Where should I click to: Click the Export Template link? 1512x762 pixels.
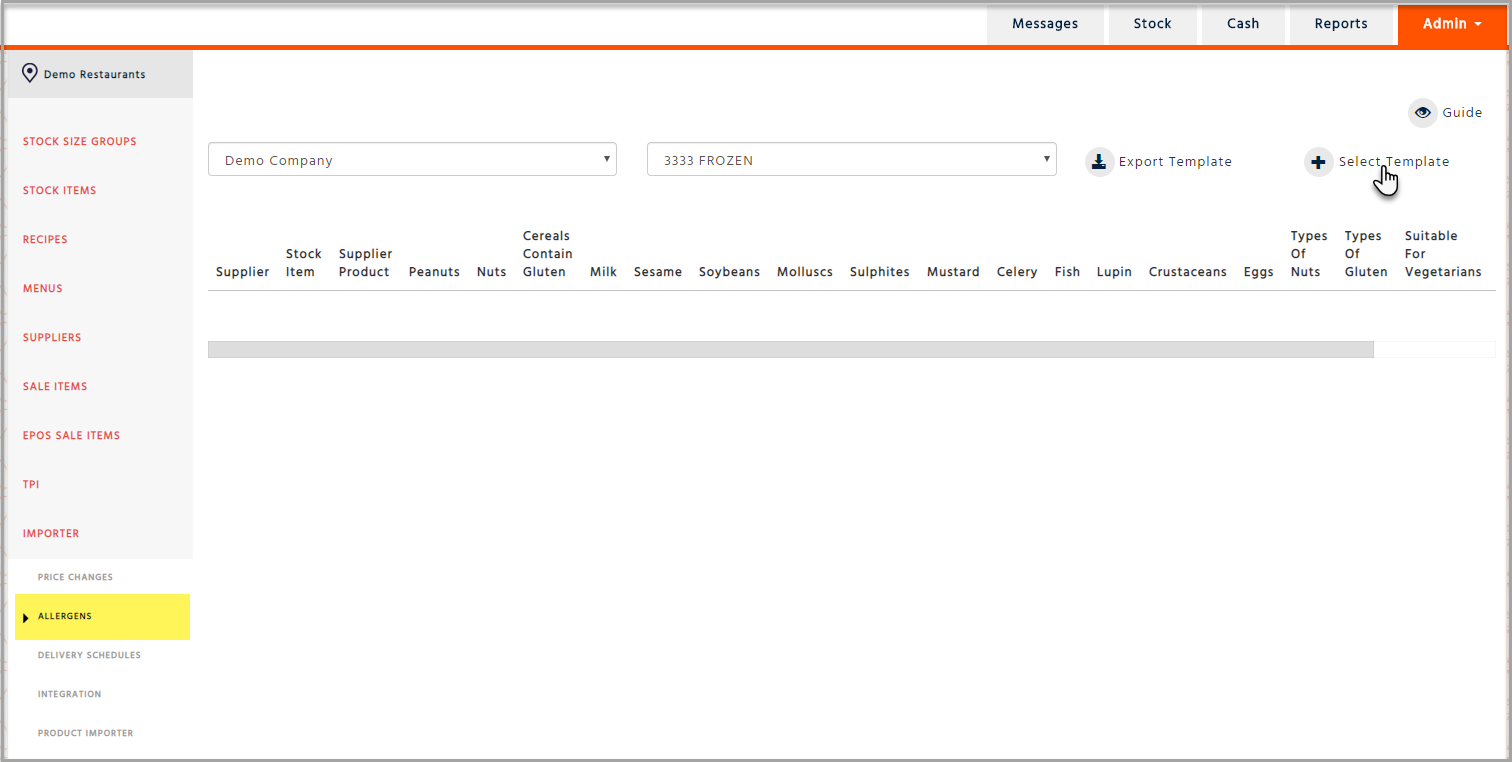tap(1175, 162)
